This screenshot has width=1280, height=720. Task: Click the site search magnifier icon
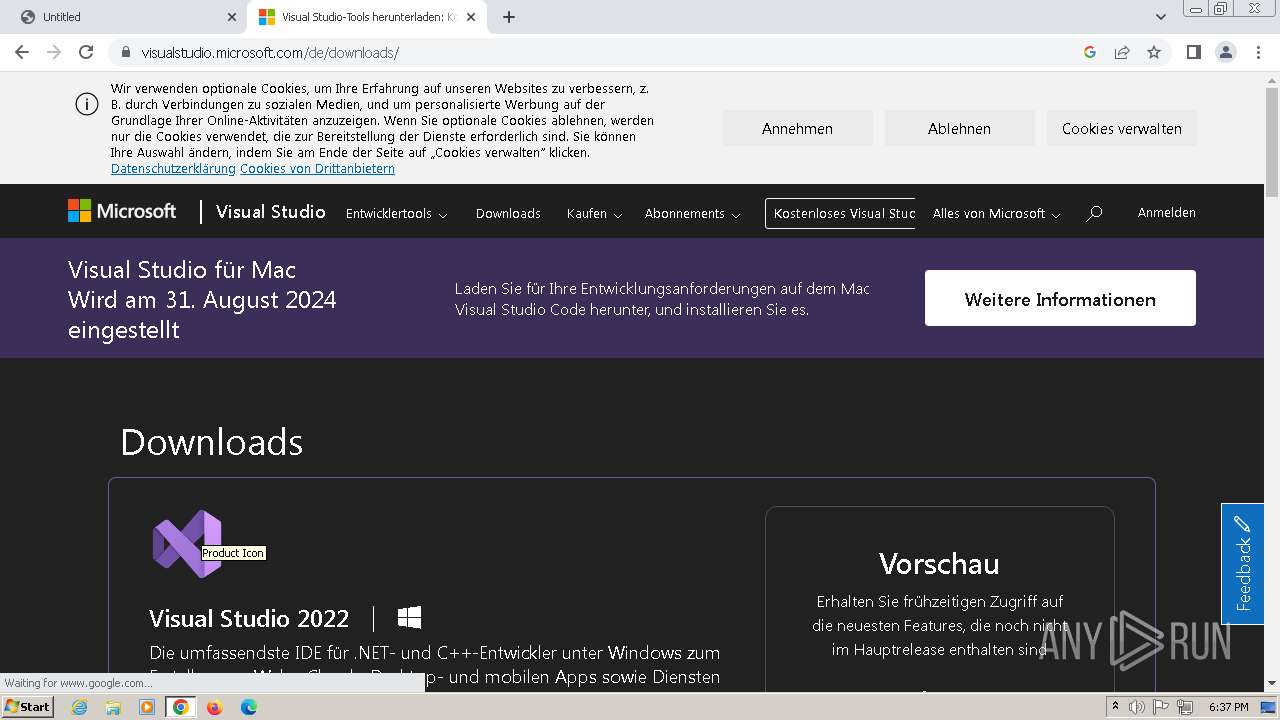pyautogui.click(x=1095, y=213)
